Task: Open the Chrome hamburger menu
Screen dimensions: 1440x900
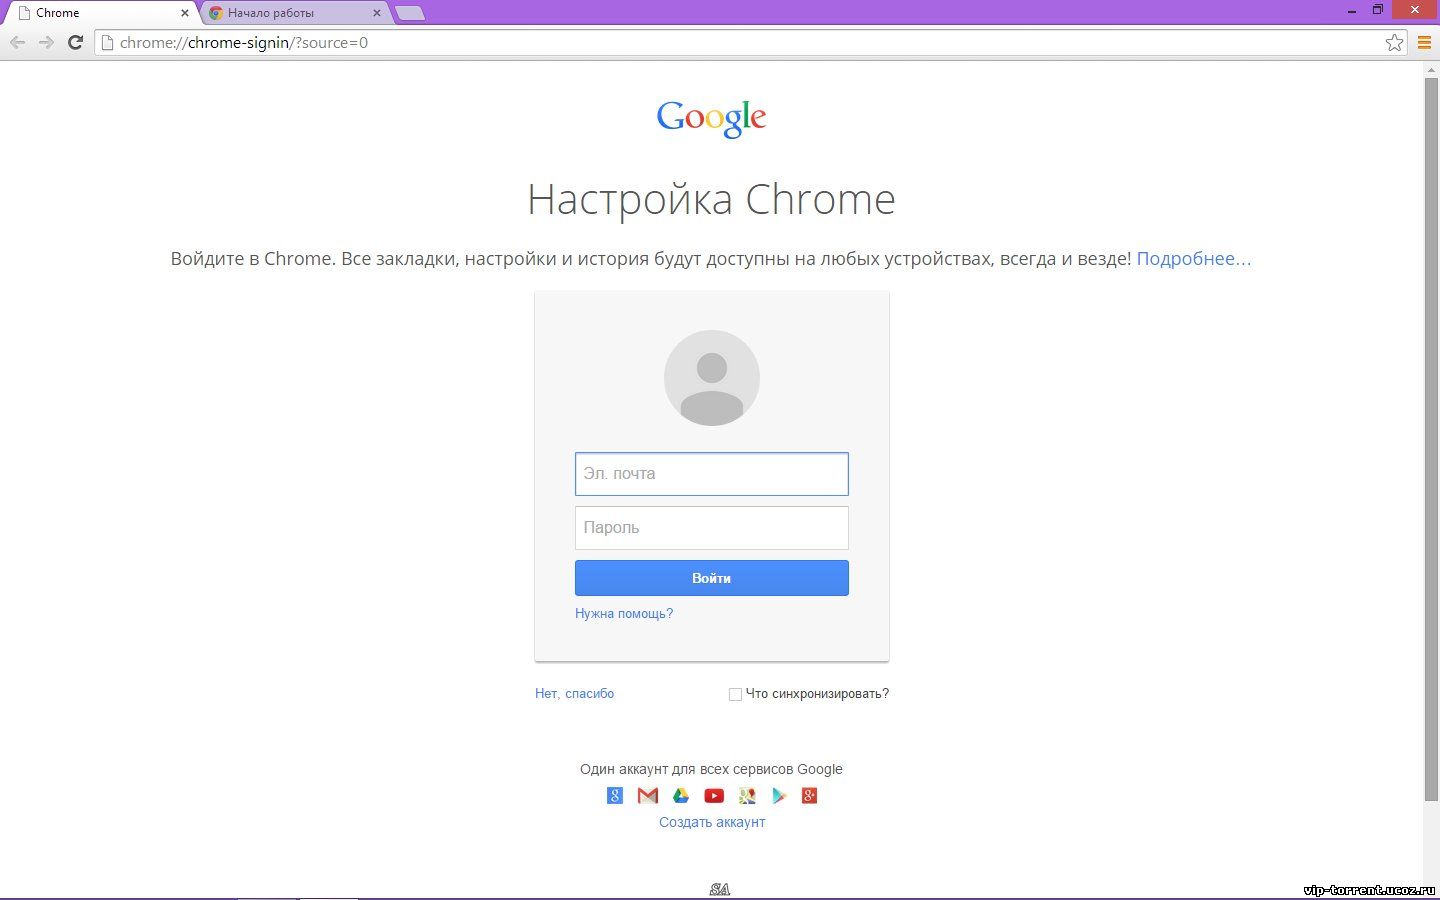Action: pyautogui.click(x=1424, y=42)
